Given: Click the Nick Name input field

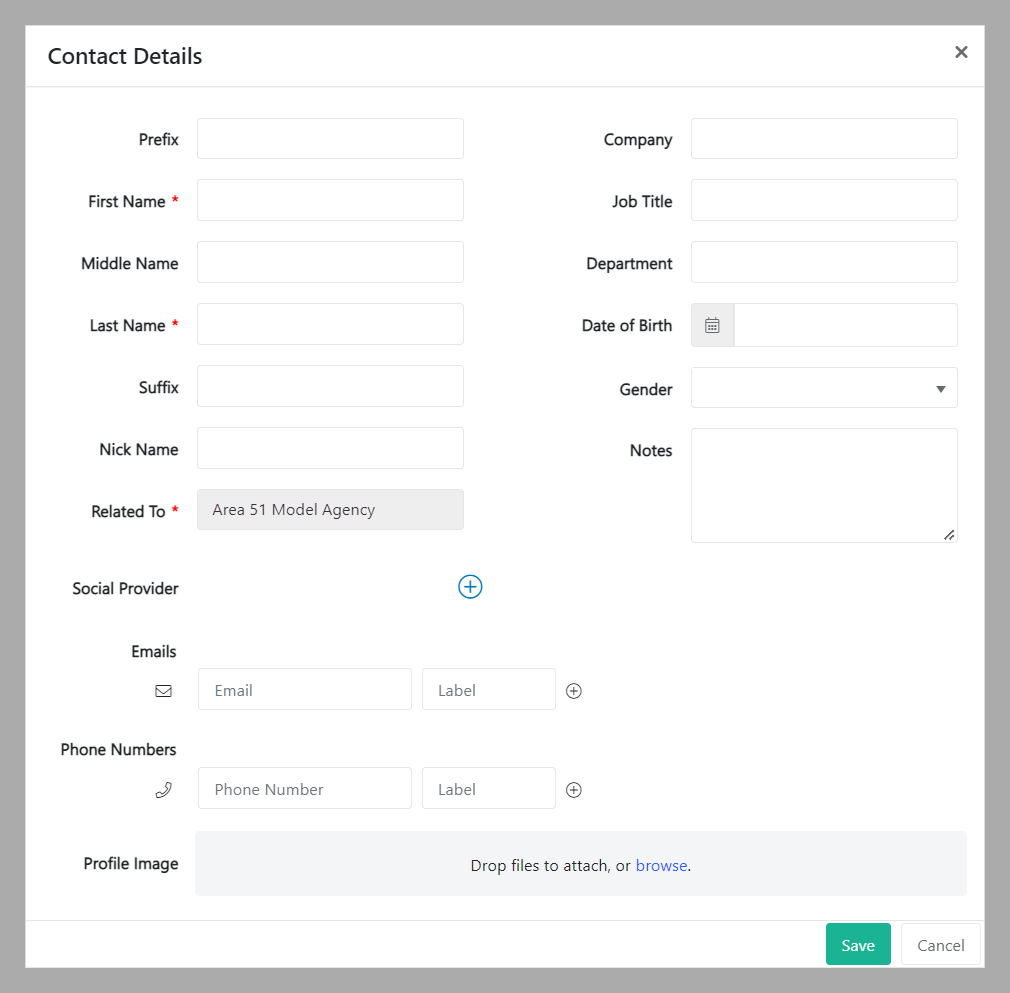Looking at the screenshot, I should click(x=330, y=448).
